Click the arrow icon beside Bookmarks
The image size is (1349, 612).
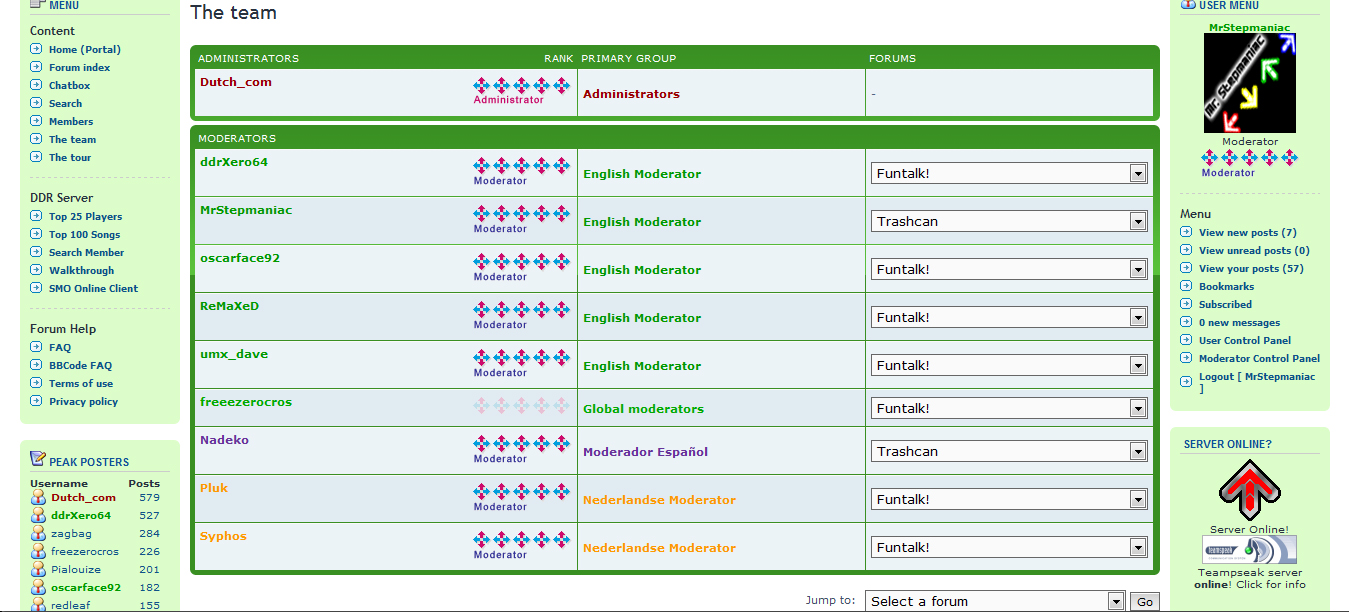(x=1186, y=287)
